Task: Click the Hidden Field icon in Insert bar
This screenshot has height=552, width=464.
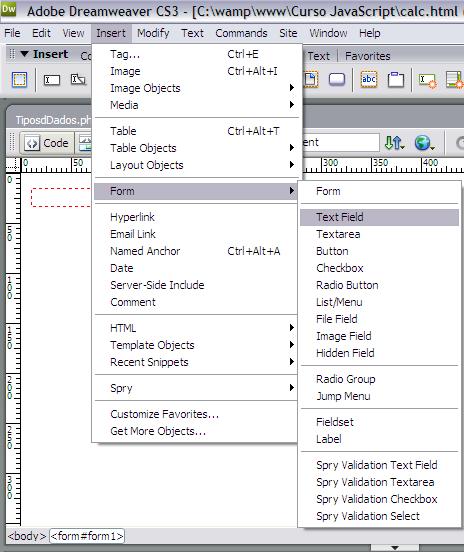Action: pyautogui.click(x=78, y=80)
